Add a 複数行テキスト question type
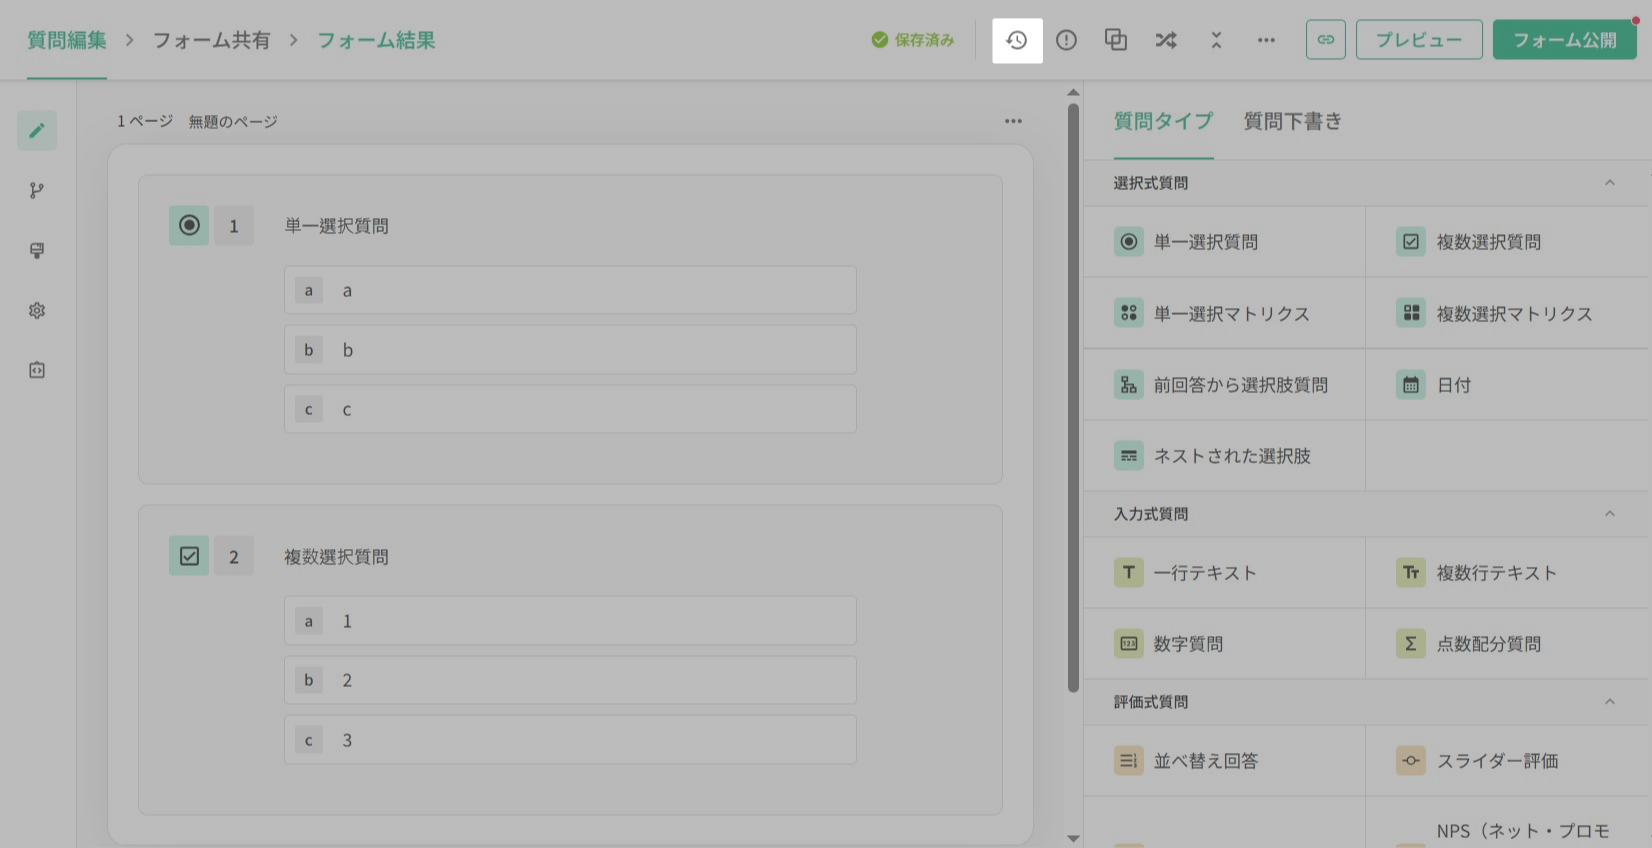This screenshot has height=848, width=1652. (1508, 573)
